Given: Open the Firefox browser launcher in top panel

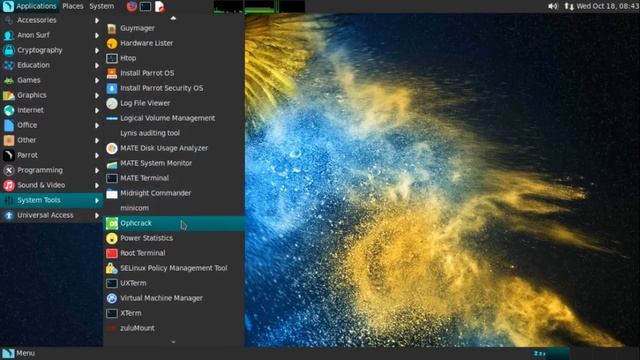Looking at the screenshot, I should [x=131, y=6].
